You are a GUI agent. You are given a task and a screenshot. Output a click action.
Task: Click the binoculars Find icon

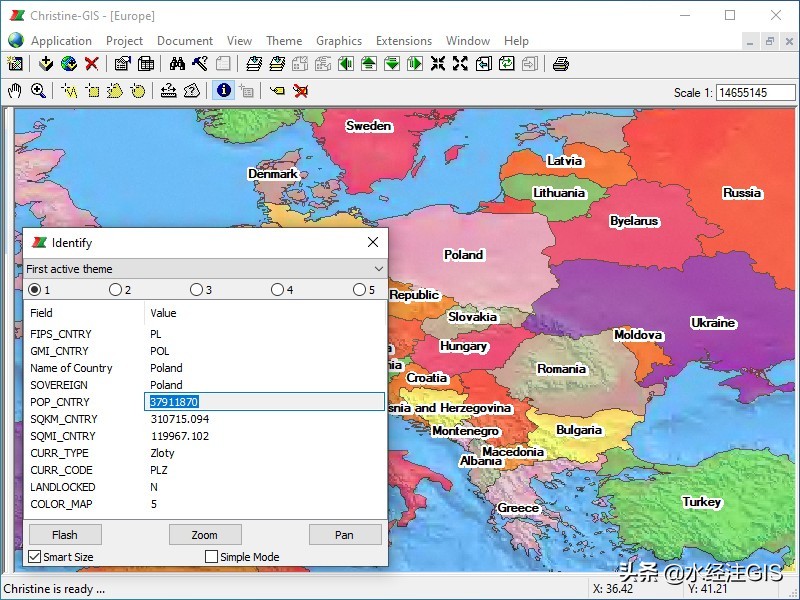point(177,64)
